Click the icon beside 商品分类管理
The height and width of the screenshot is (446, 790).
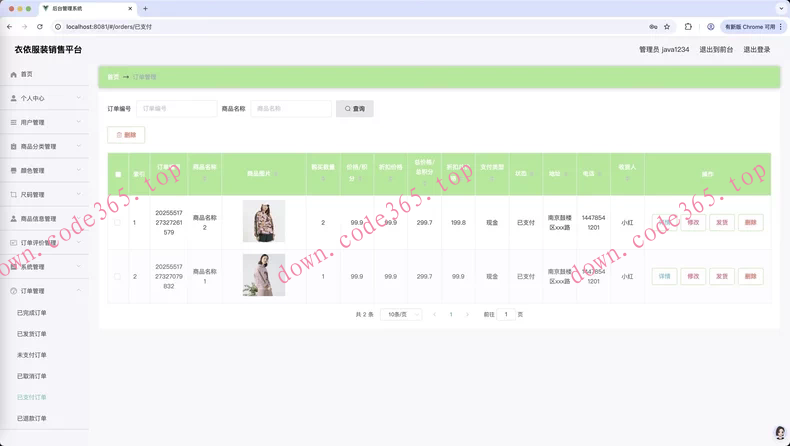tap(13, 146)
